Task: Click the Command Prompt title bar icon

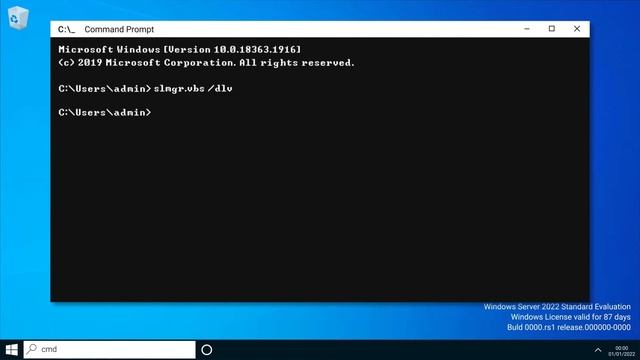Action: [x=66, y=29]
